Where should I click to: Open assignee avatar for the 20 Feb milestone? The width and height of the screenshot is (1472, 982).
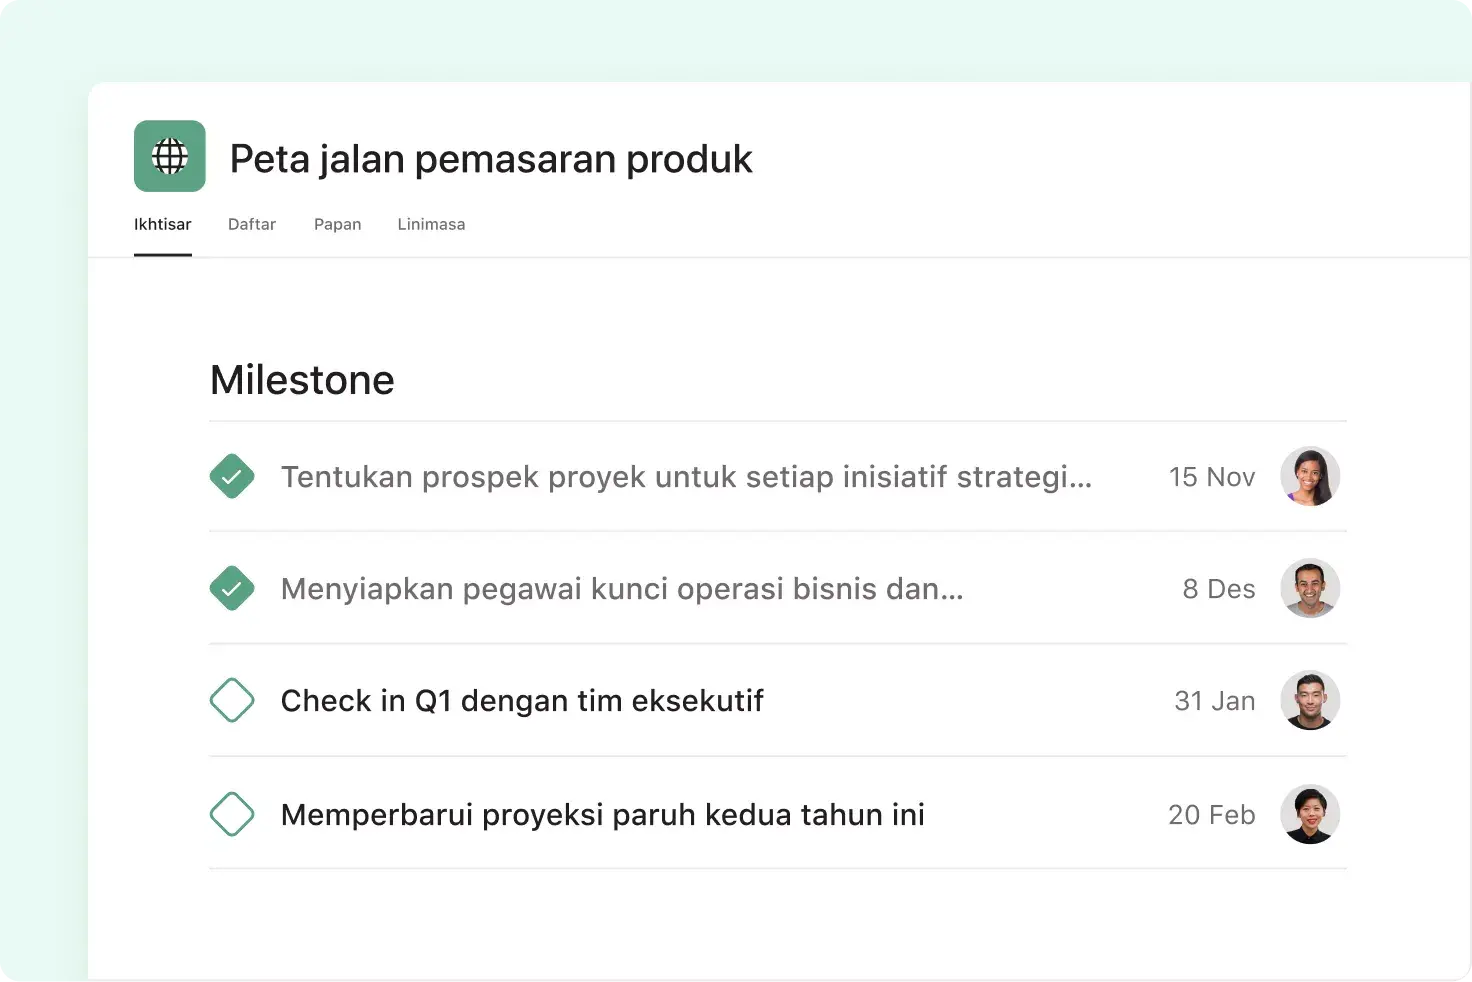[x=1310, y=814]
